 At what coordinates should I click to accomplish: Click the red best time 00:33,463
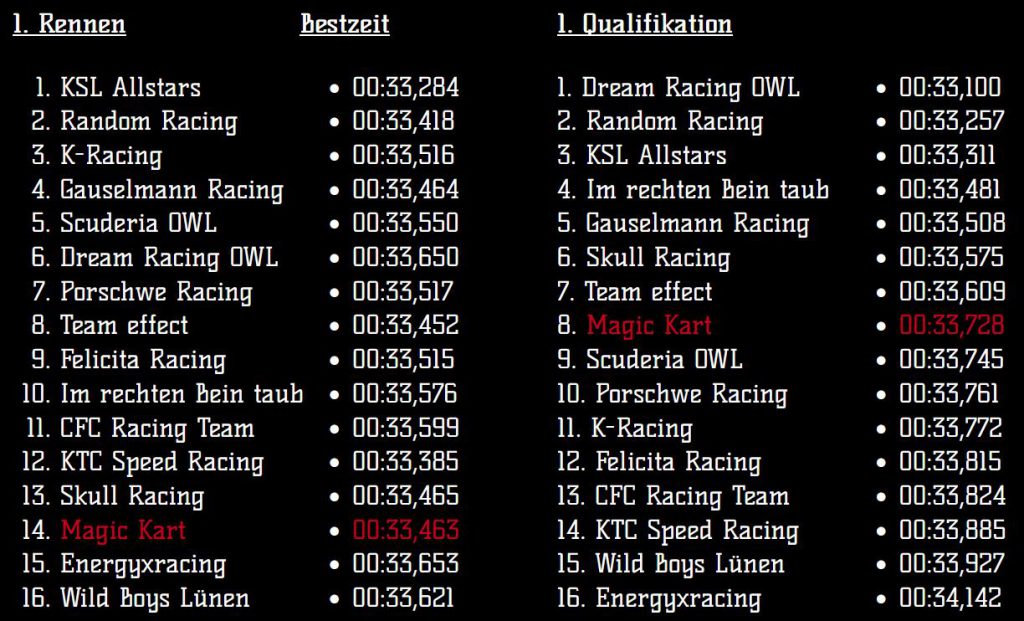406,530
